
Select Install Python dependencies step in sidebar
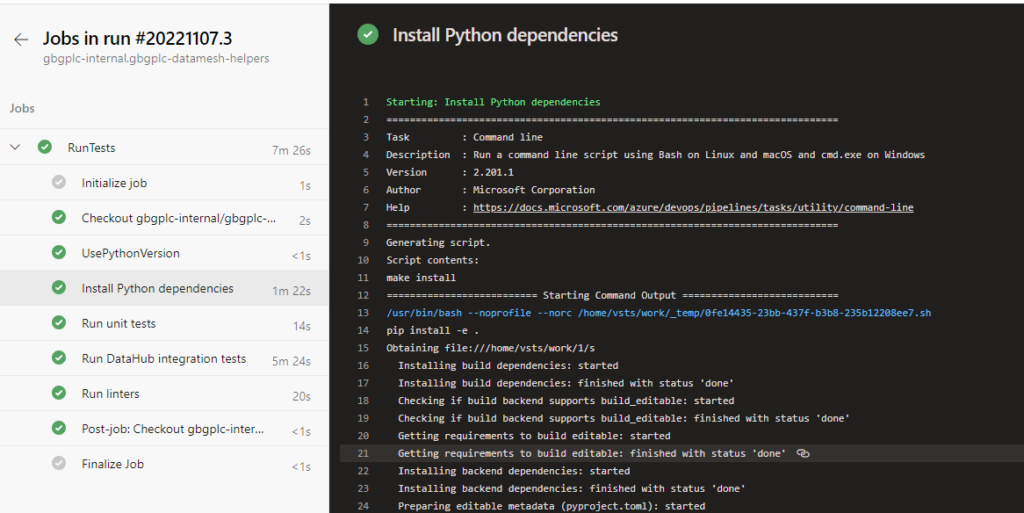coord(165,288)
